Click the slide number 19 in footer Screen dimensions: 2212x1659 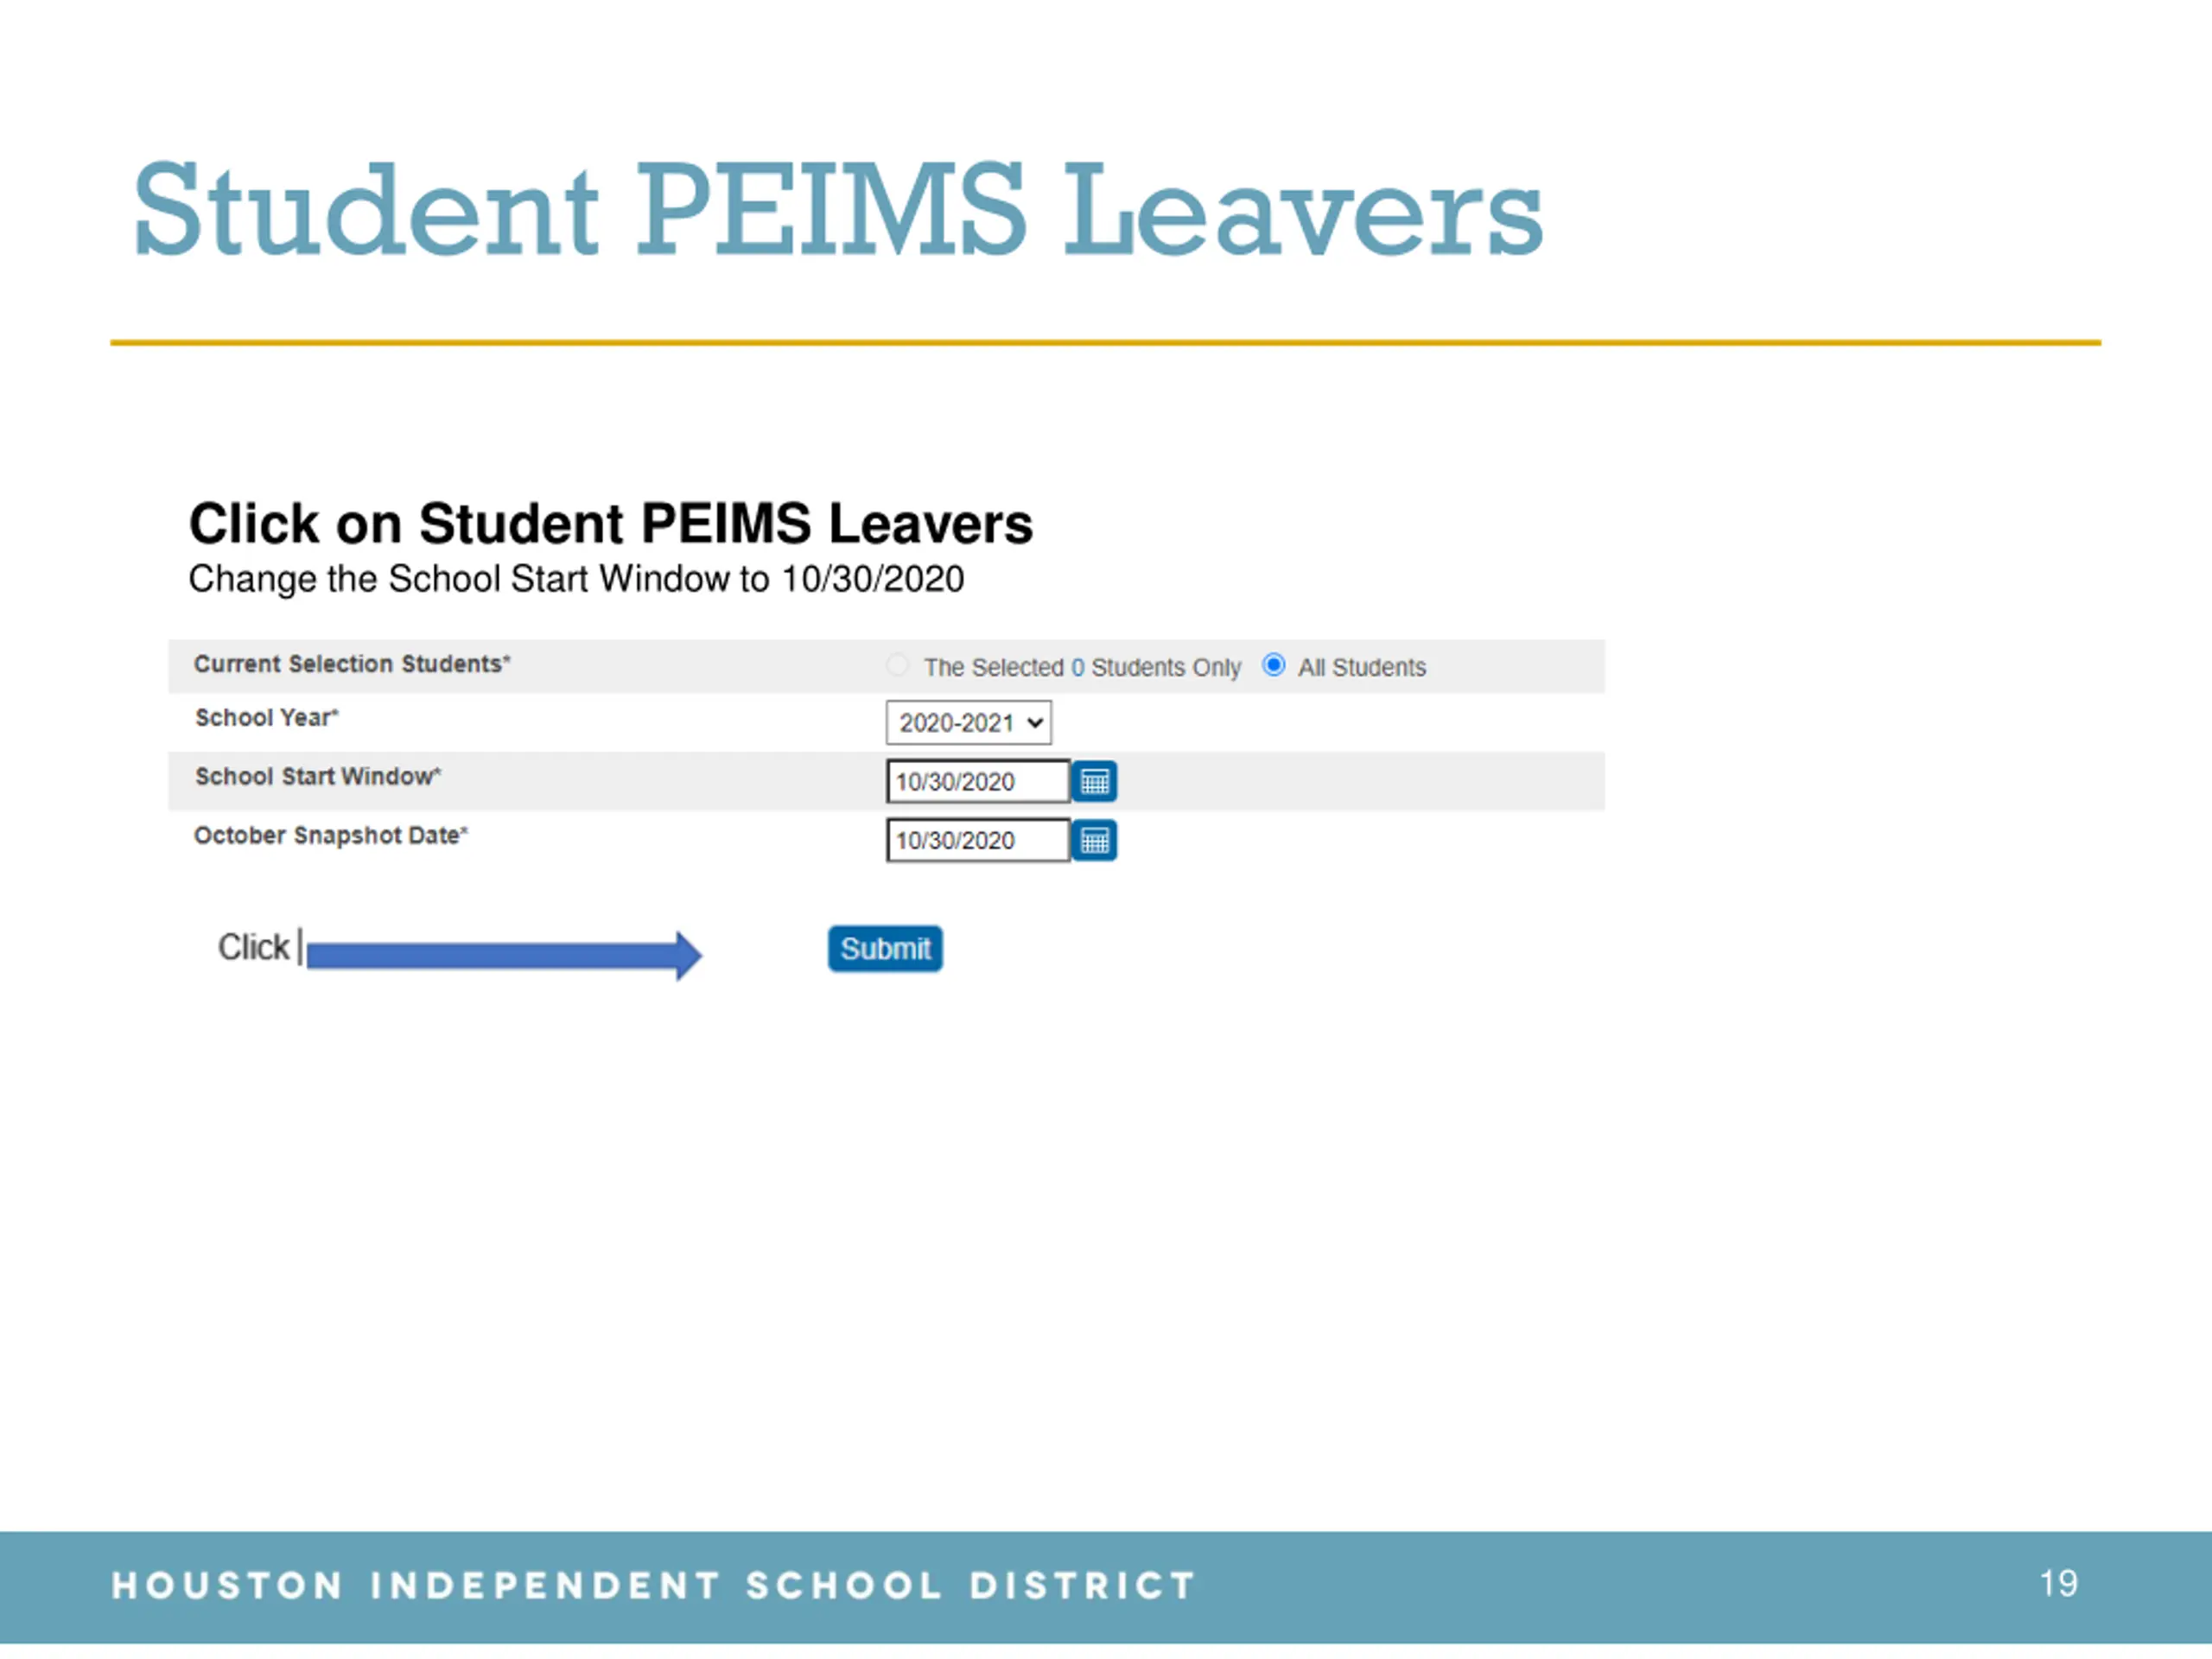pos(2059,1583)
